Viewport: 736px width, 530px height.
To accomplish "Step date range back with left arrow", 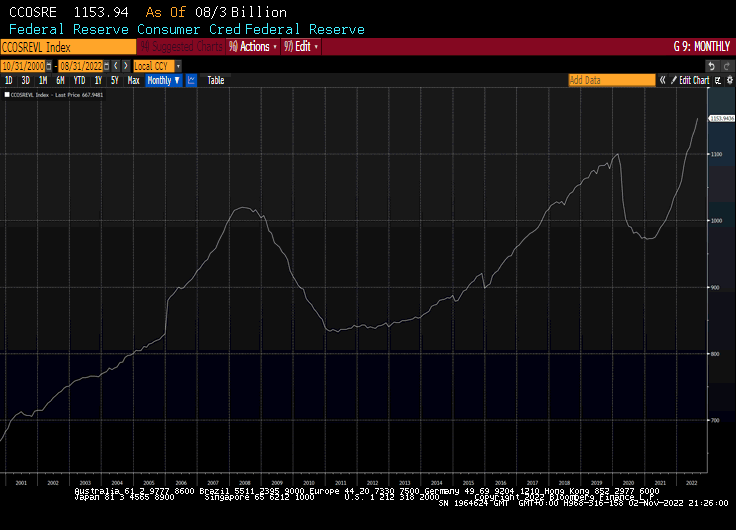I will [114, 65].
